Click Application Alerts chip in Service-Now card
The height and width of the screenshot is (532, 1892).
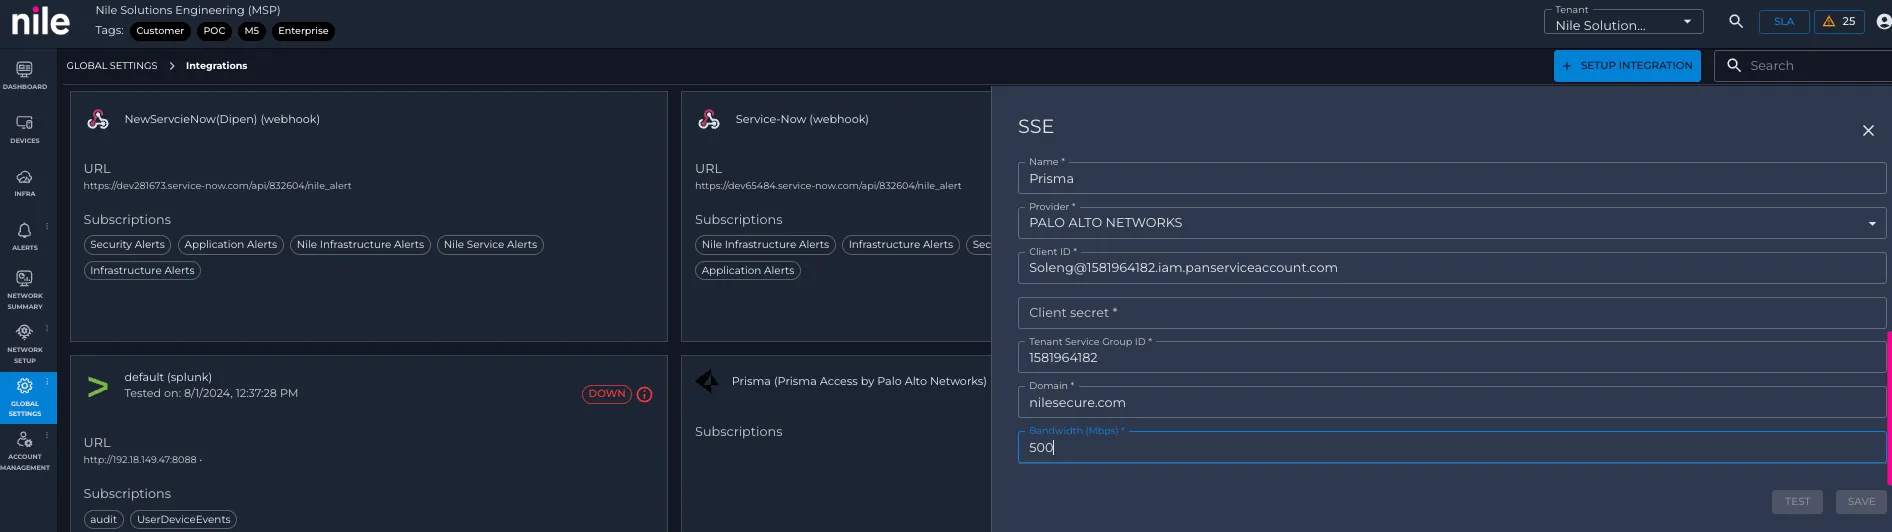click(748, 271)
